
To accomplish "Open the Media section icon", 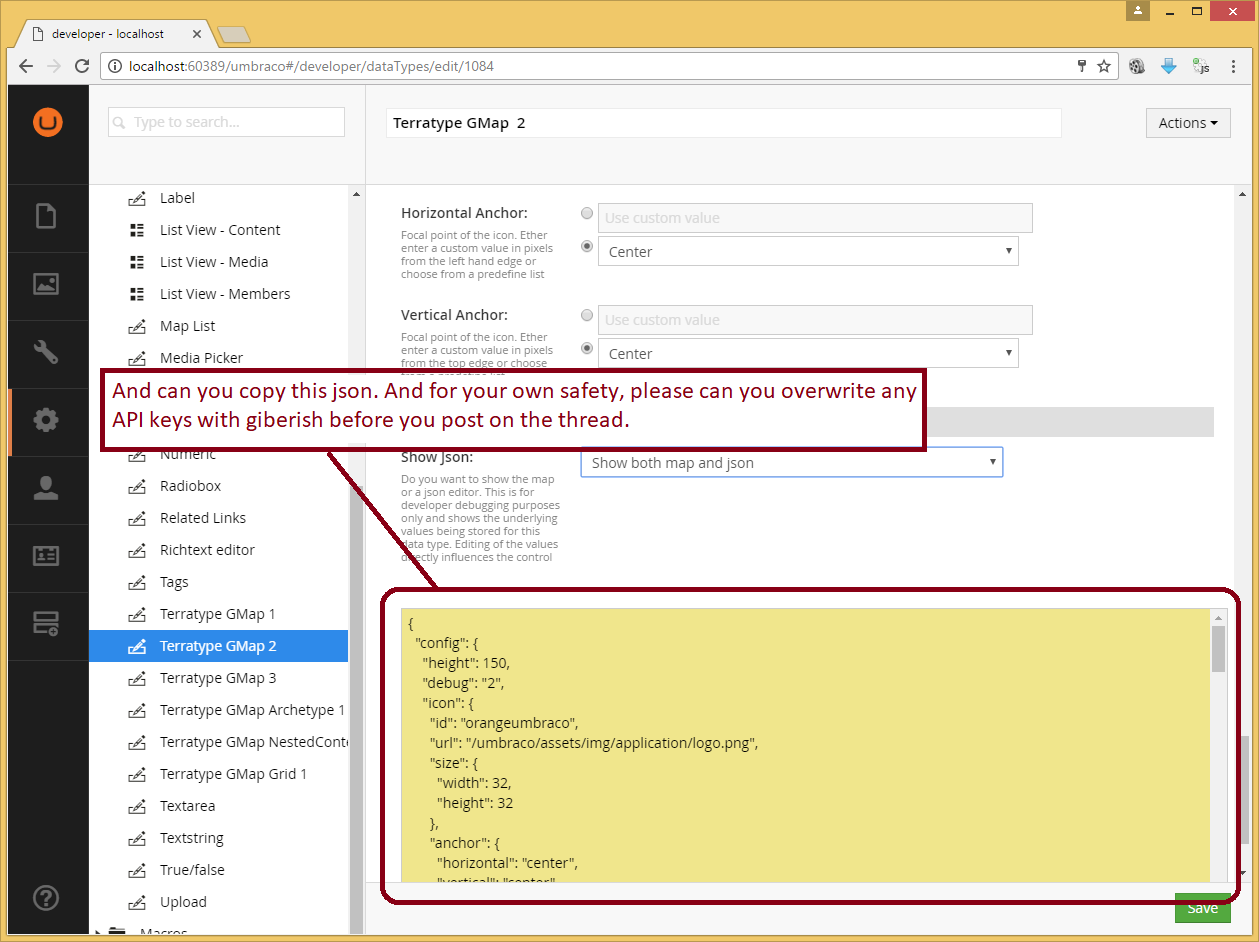I will tap(46, 284).
